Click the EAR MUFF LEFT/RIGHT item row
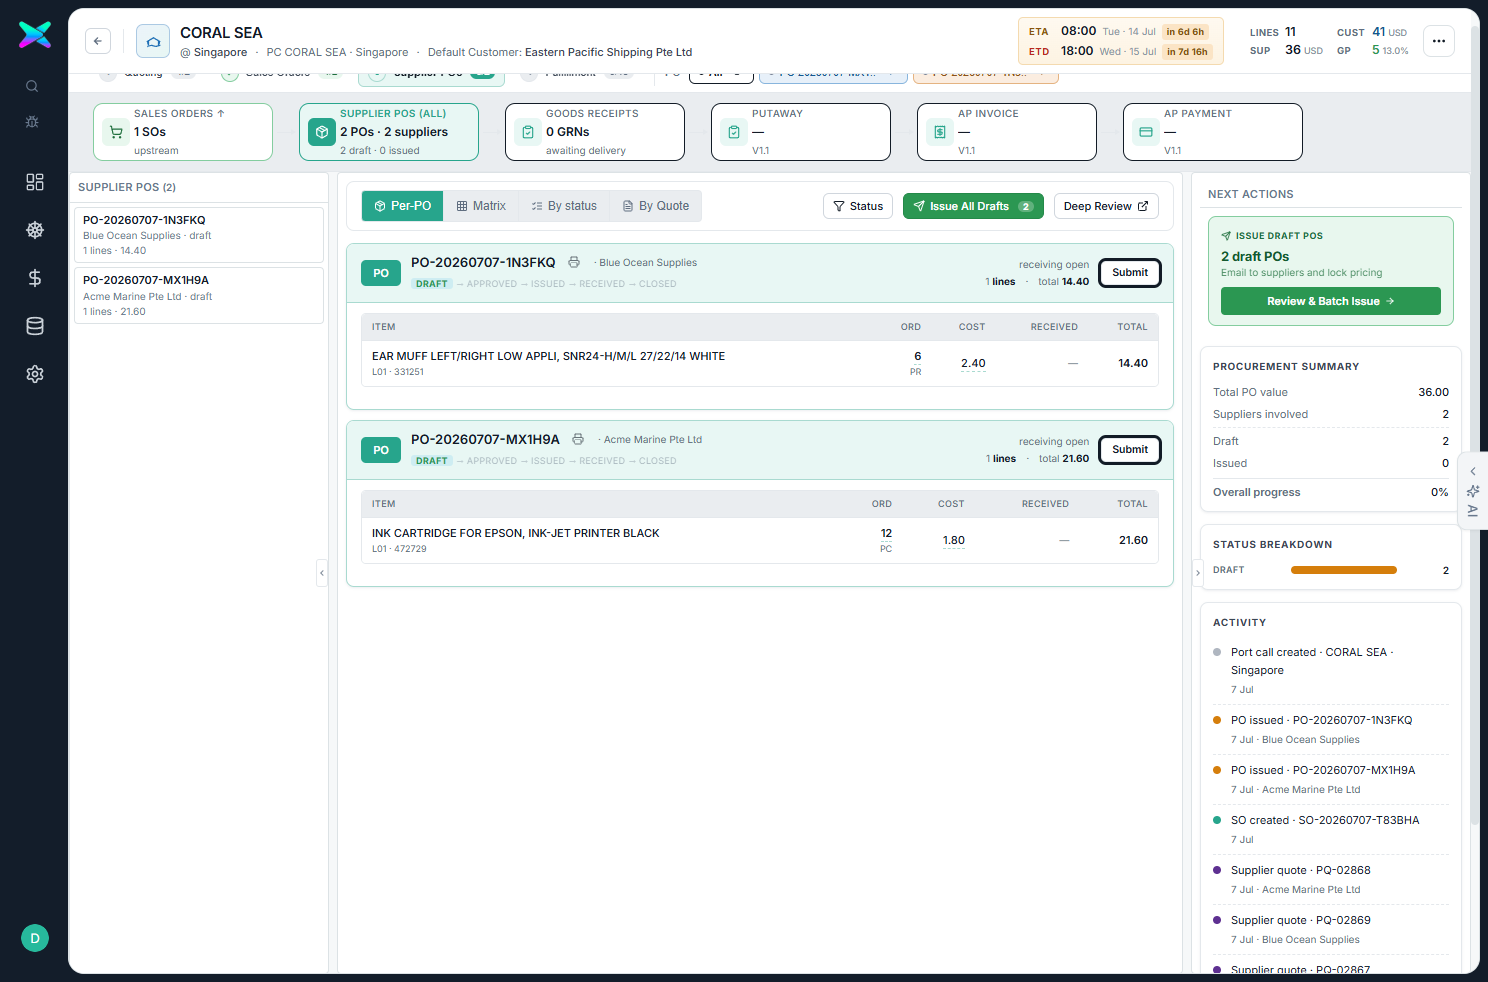Viewport: 1488px width, 982px height. (x=760, y=364)
